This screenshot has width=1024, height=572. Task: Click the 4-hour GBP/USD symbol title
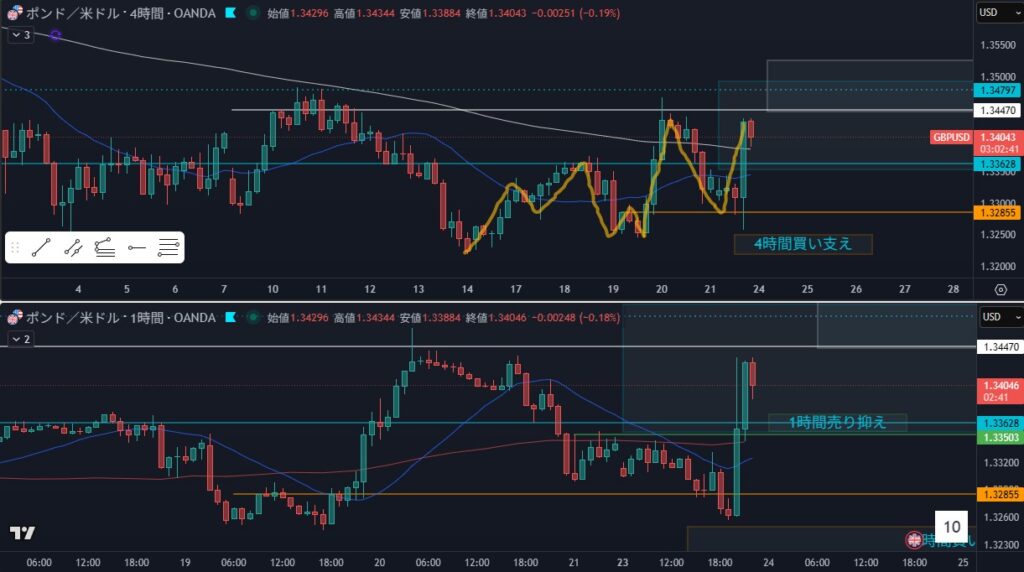pyautogui.click(x=110, y=13)
